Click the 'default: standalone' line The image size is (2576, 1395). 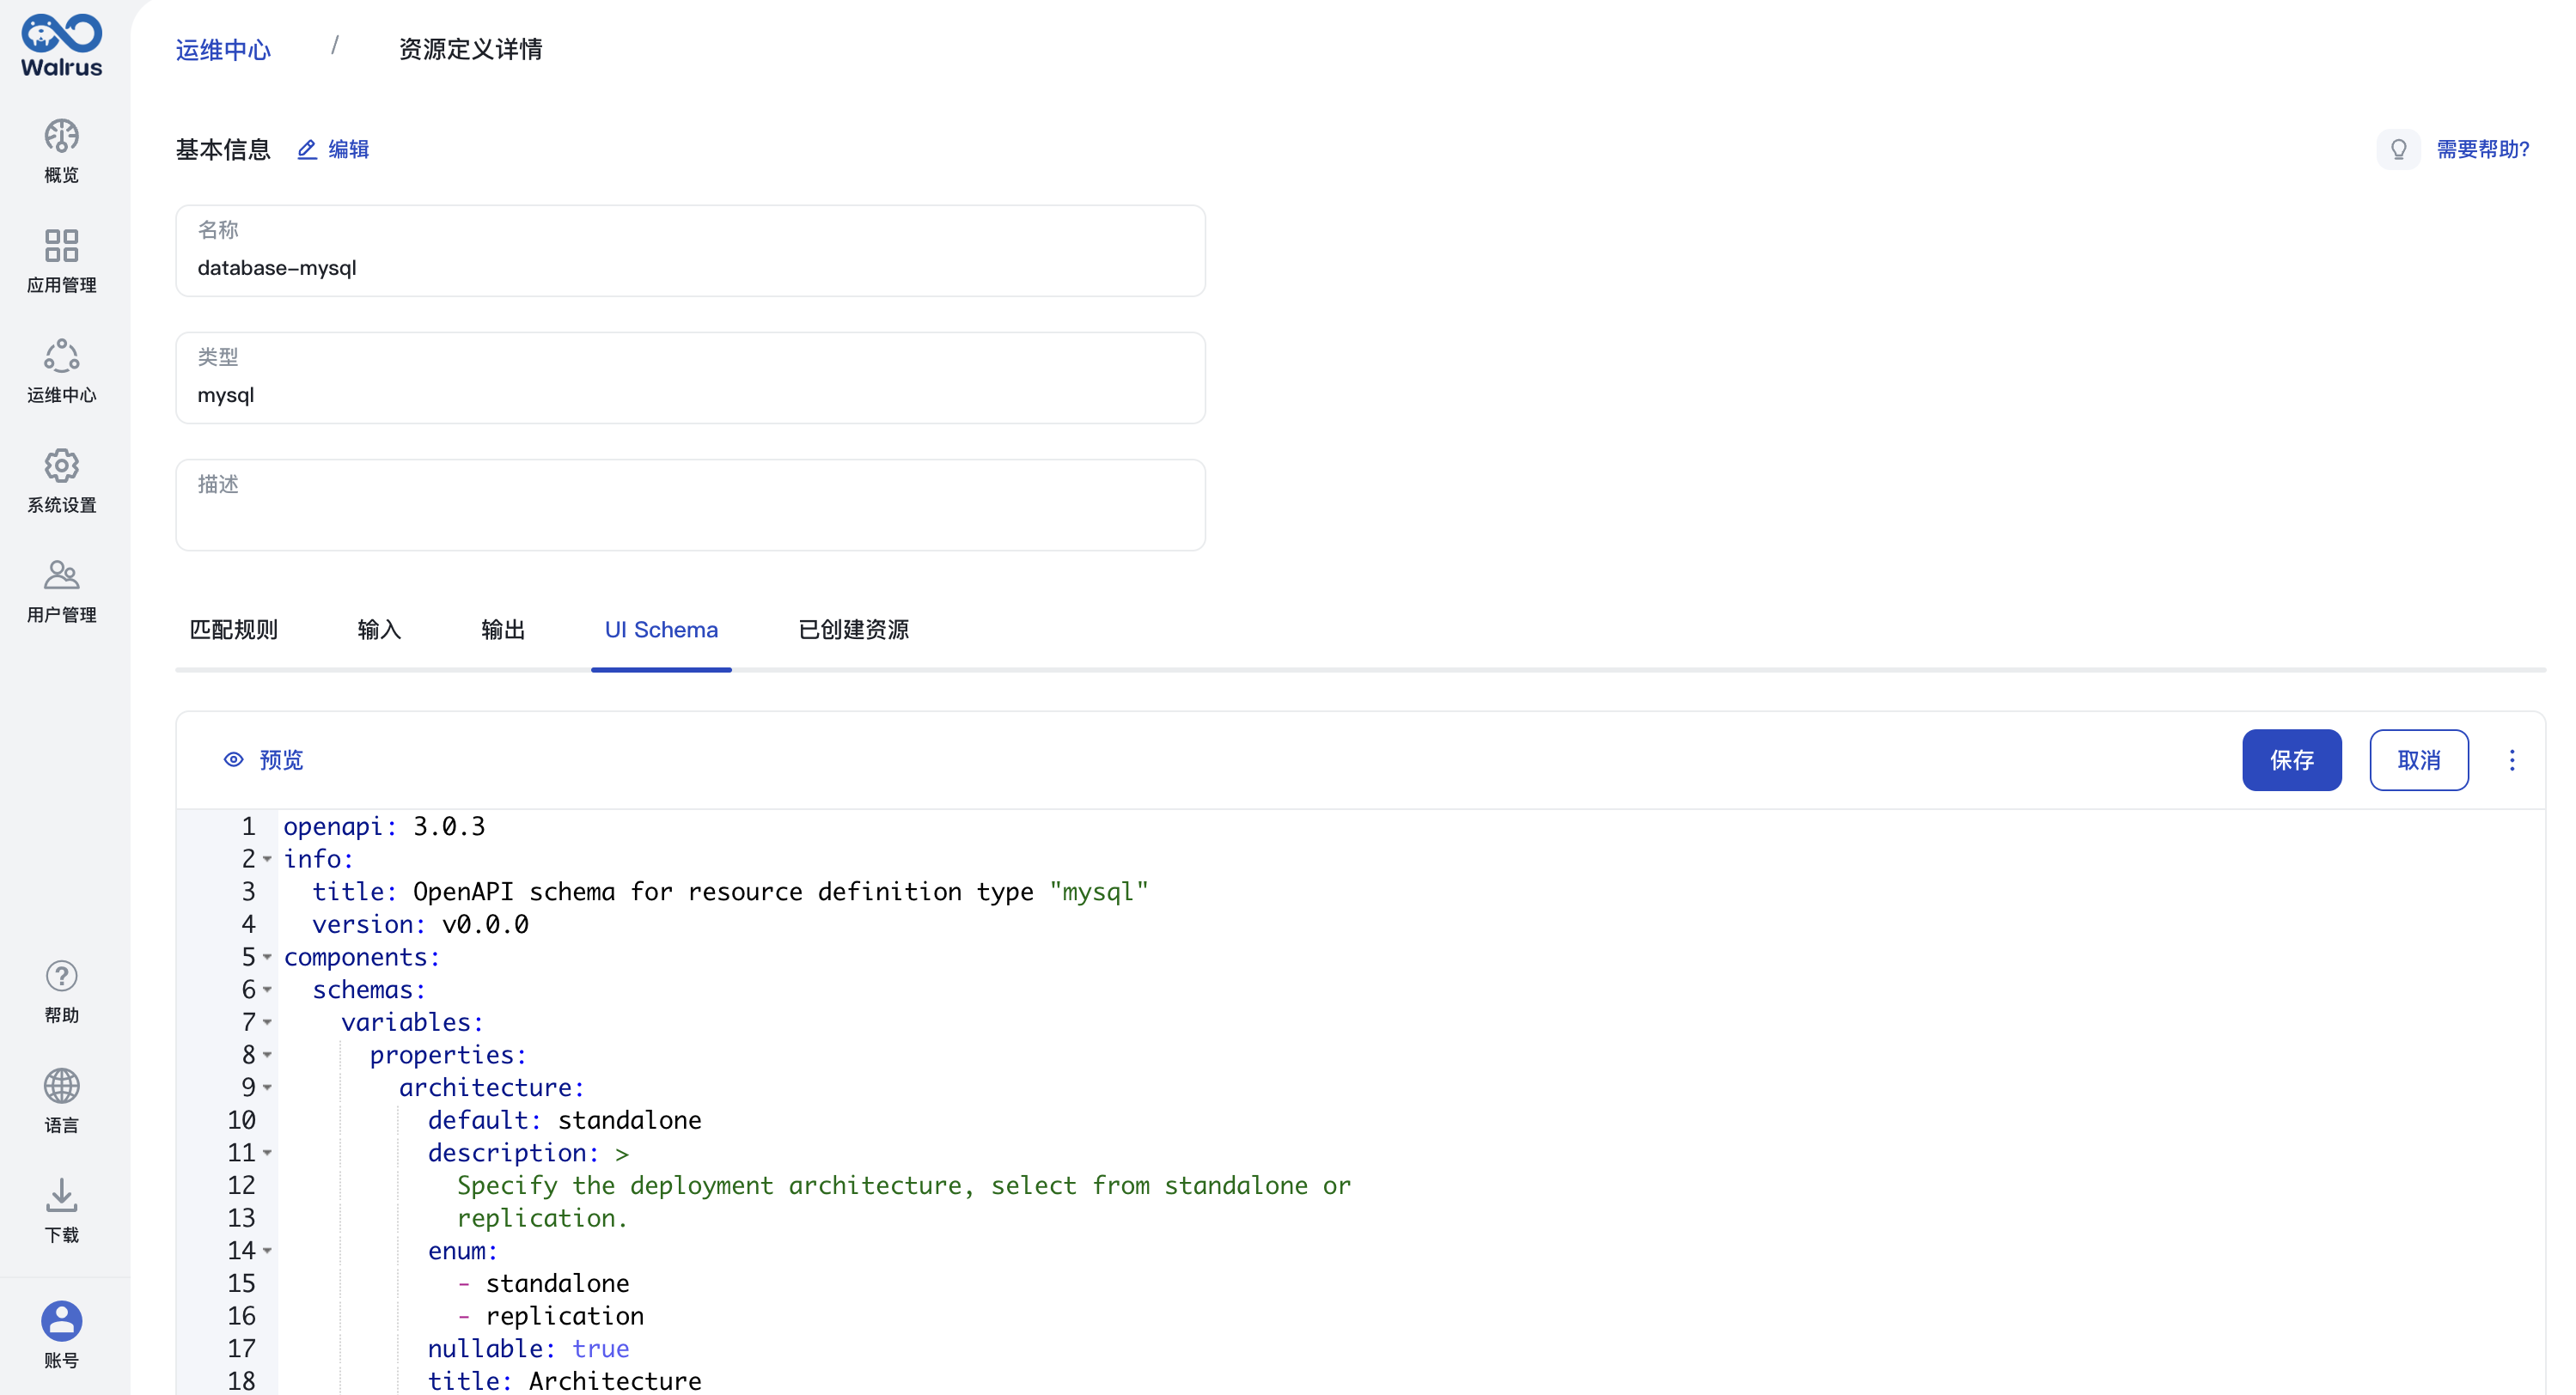click(x=564, y=1121)
